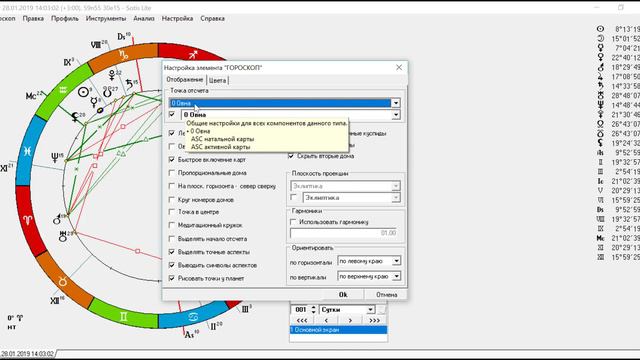This screenshot has height=360, width=640.
Task: Open the Настройка menu
Action: point(177,18)
